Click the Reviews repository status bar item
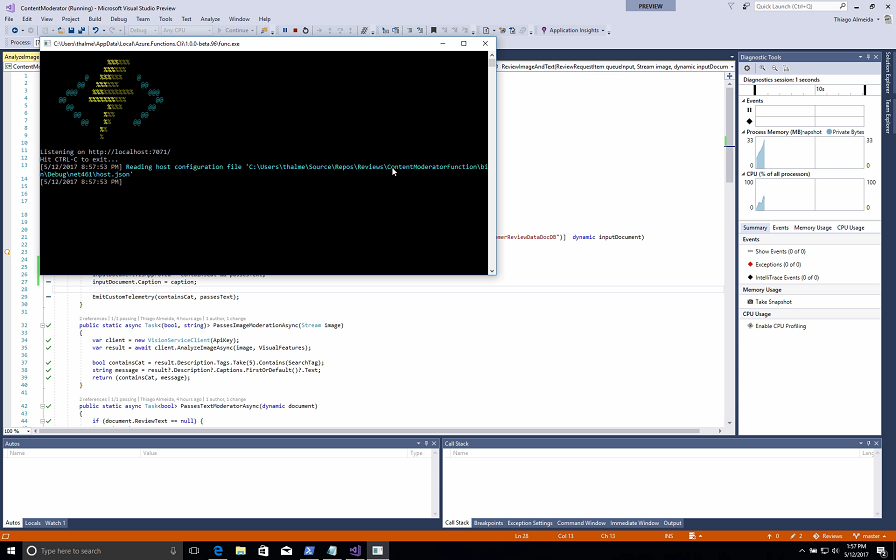Viewport: 896px width, 560px height. [x=827, y=536]
